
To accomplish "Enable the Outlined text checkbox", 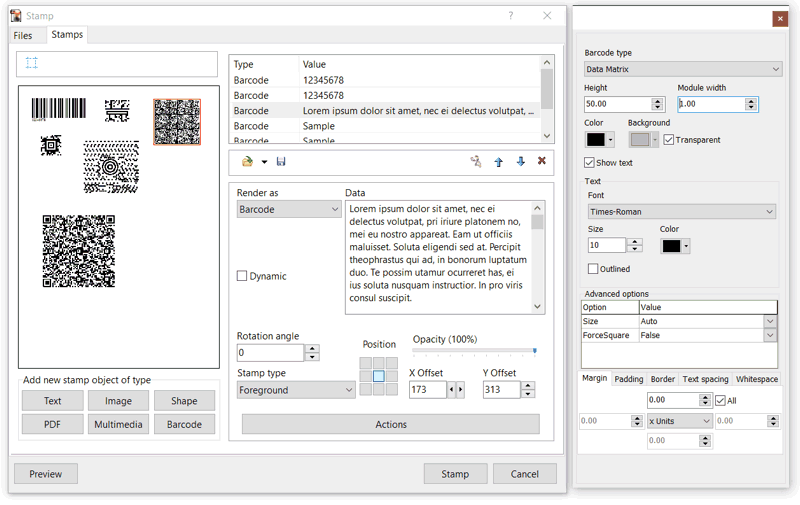I will coord(593,269).
